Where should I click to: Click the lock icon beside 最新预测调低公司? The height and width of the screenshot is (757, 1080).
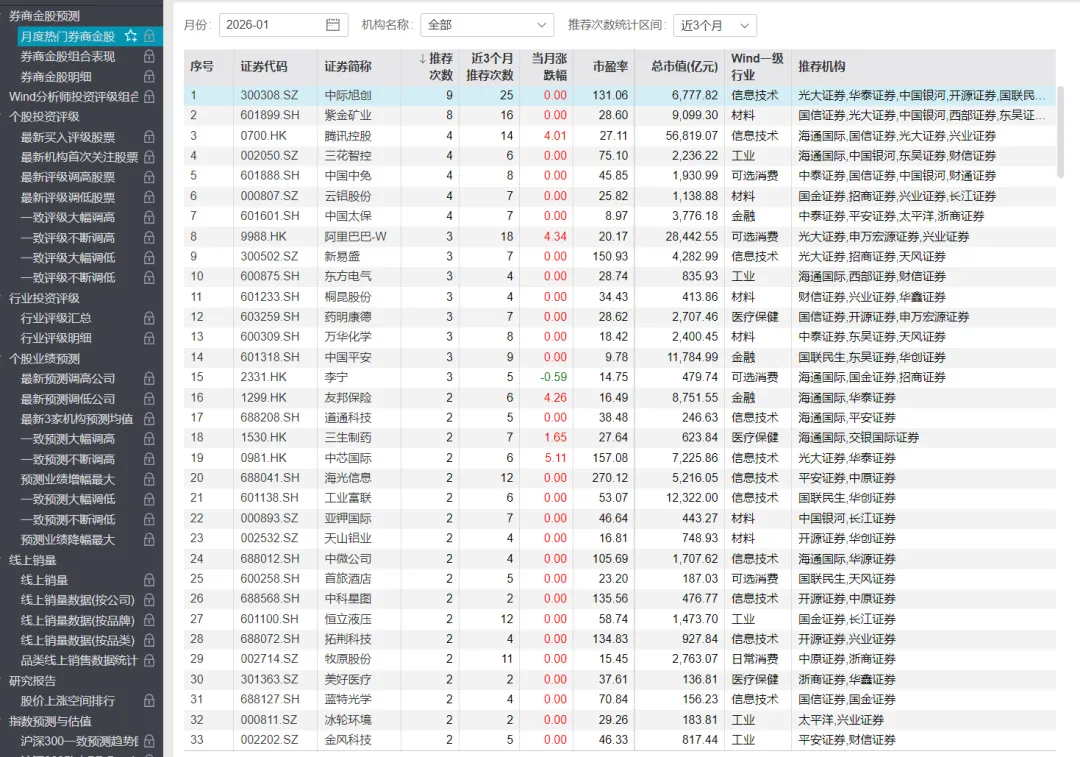(x=149, y=399)
